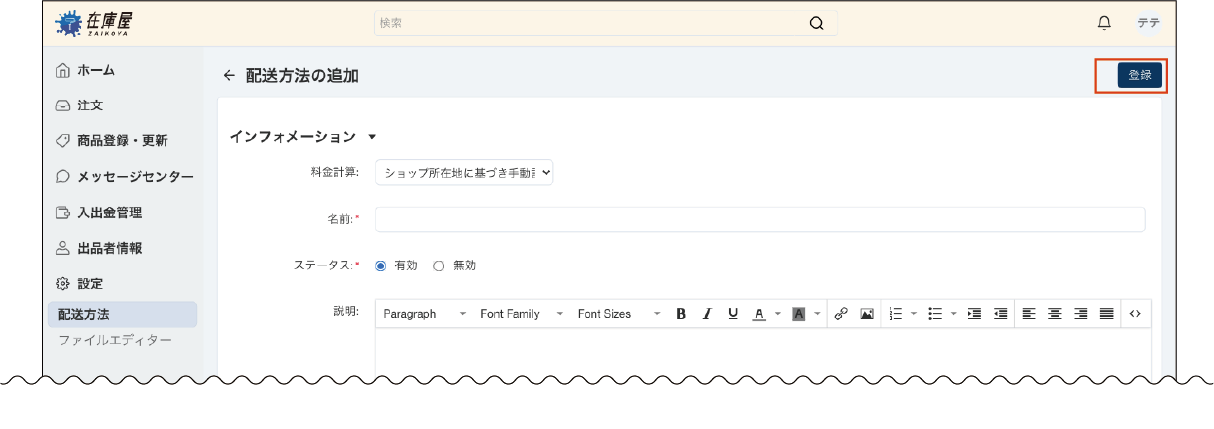The image size is (1214, 429).
Task: Open 商品登録・更新 in the sidebar
Action: pos(122,141)
